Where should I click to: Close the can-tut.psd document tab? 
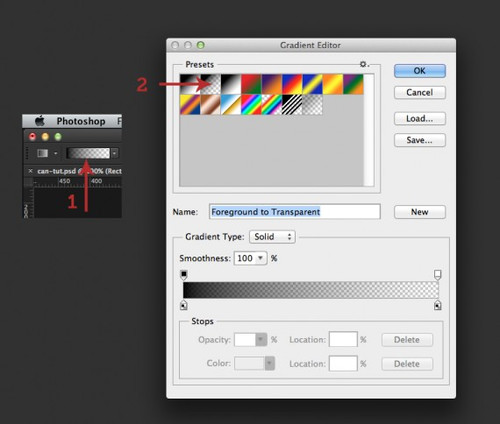[30, 171]
